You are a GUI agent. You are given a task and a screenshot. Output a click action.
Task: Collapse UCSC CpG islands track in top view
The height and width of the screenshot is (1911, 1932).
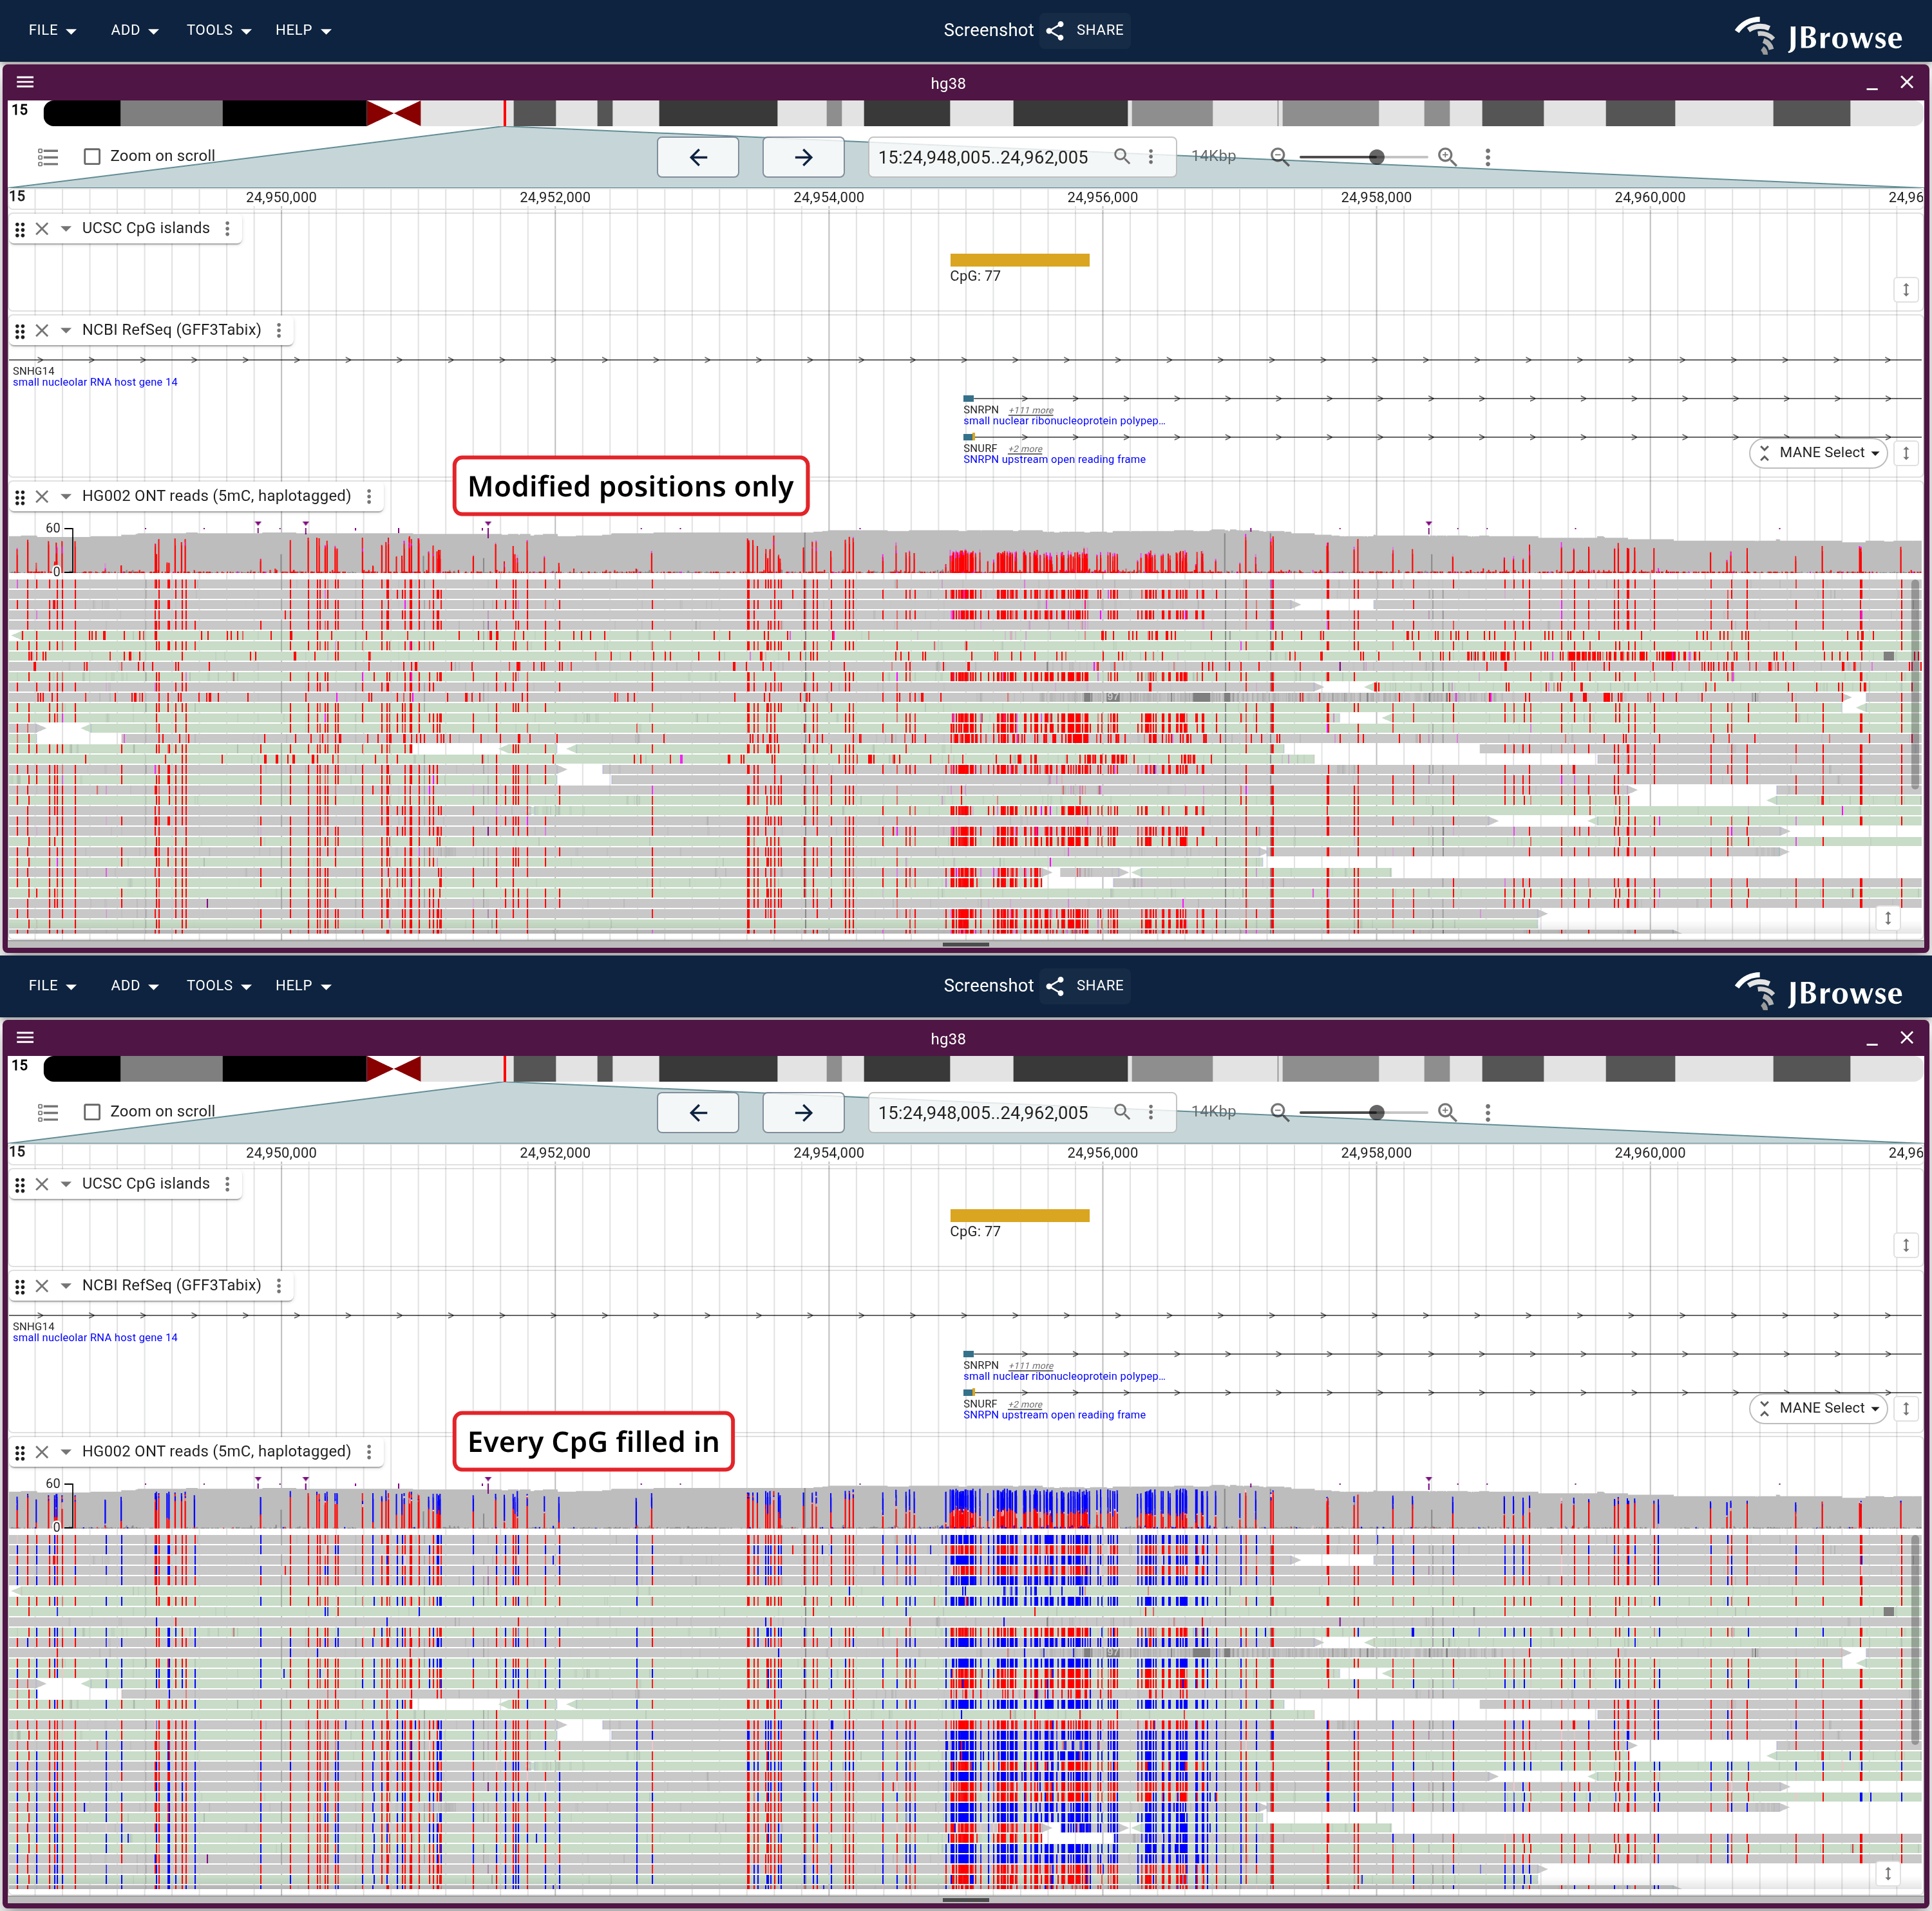click(66, 229)
